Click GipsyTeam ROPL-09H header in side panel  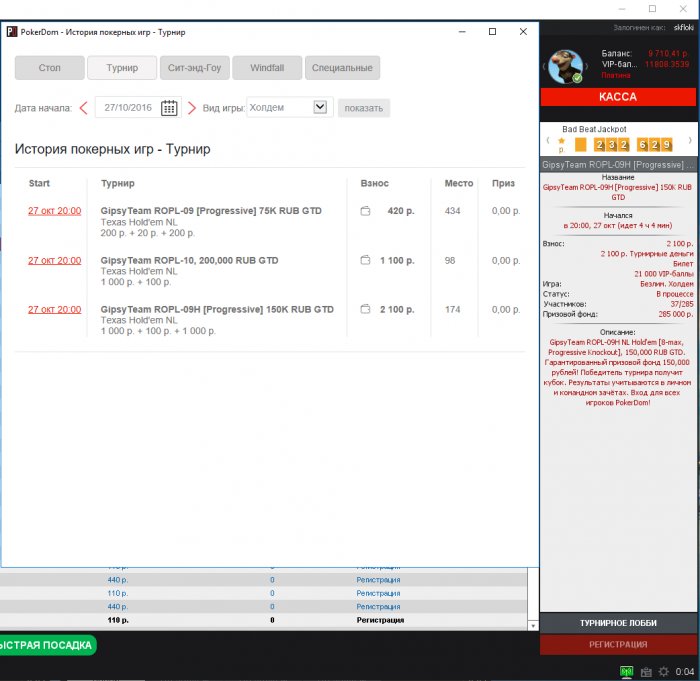(x=618, y=165)
